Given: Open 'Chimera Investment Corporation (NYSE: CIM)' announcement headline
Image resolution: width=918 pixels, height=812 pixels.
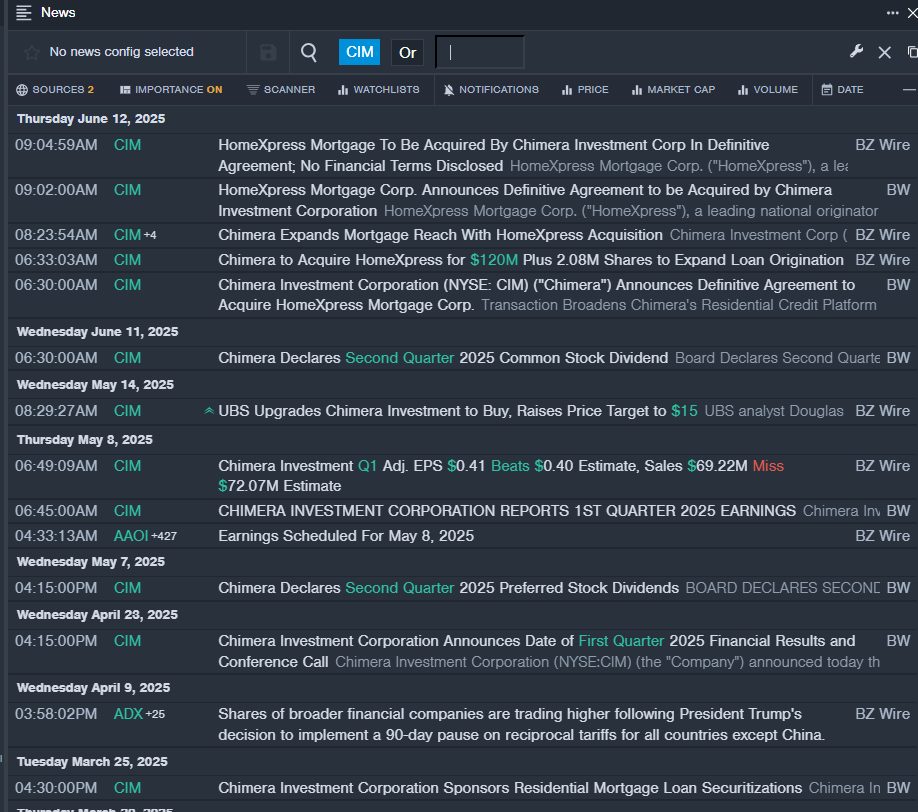Looking at the screenshot, I should coord(536,295).
